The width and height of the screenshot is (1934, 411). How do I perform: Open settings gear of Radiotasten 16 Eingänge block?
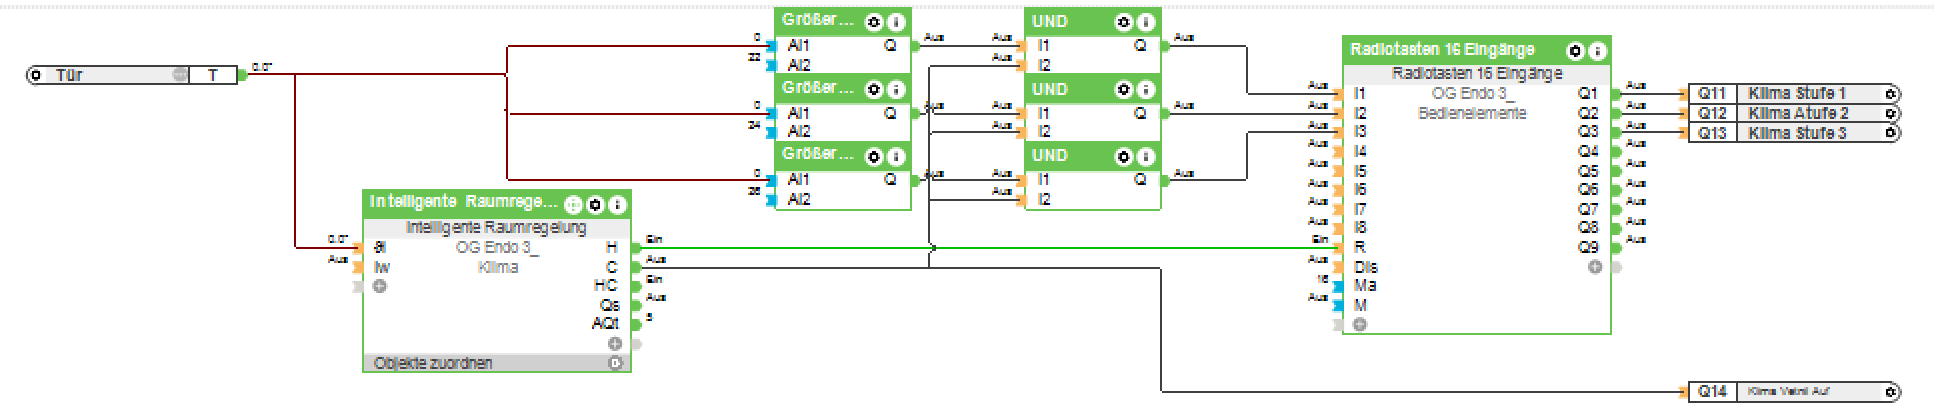tap(1575, 51)
